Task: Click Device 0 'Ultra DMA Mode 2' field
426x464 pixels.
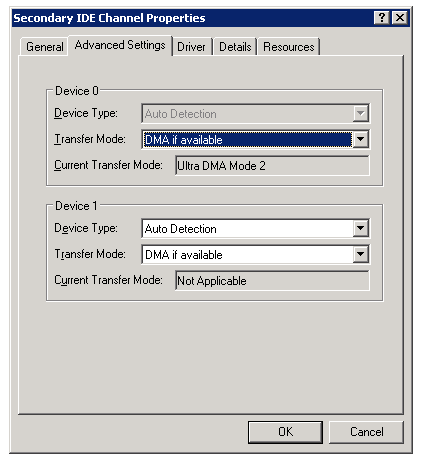Action: click(272, 165)
